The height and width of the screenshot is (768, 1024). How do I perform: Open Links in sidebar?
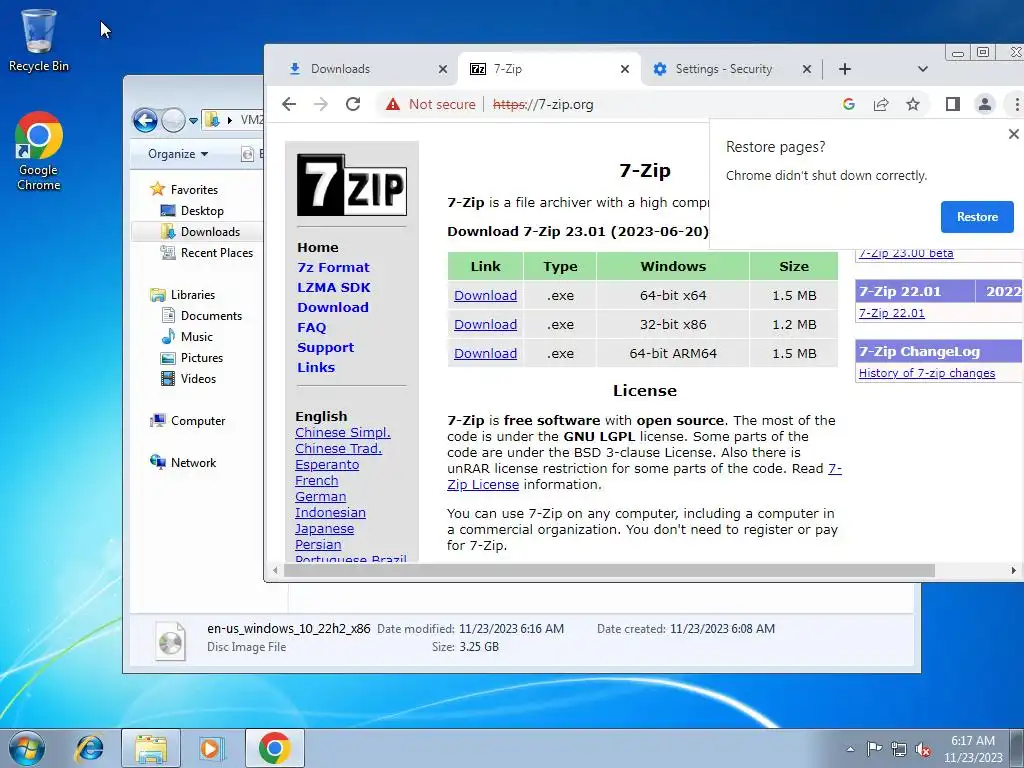click(316, 368)
